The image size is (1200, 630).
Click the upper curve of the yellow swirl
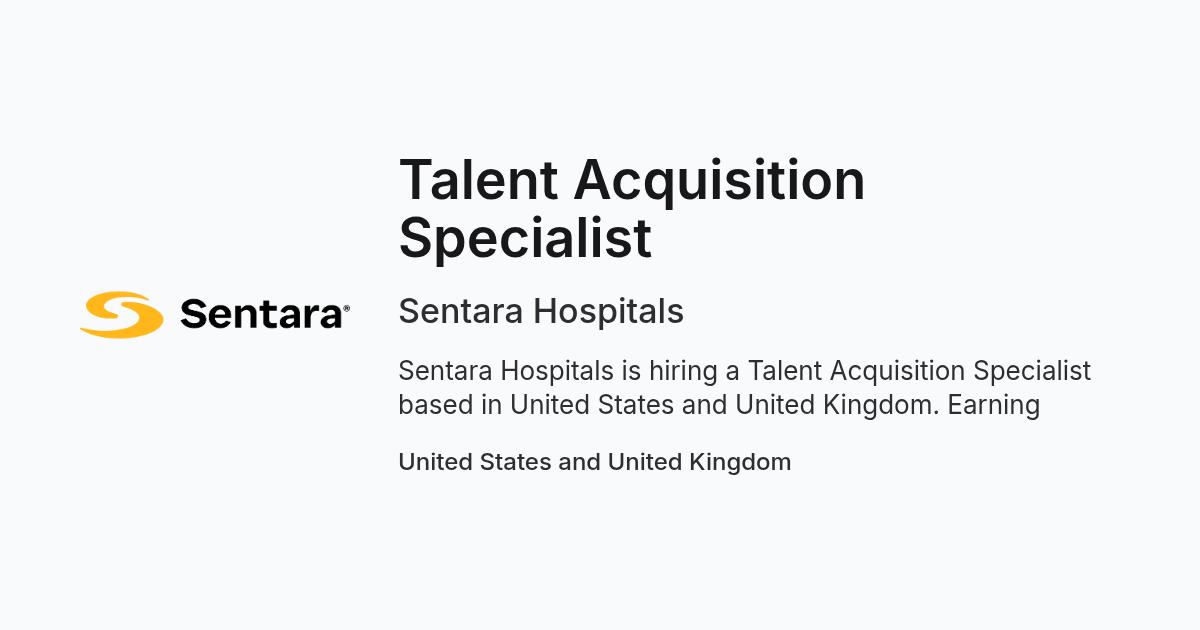[x=124, y=300]
